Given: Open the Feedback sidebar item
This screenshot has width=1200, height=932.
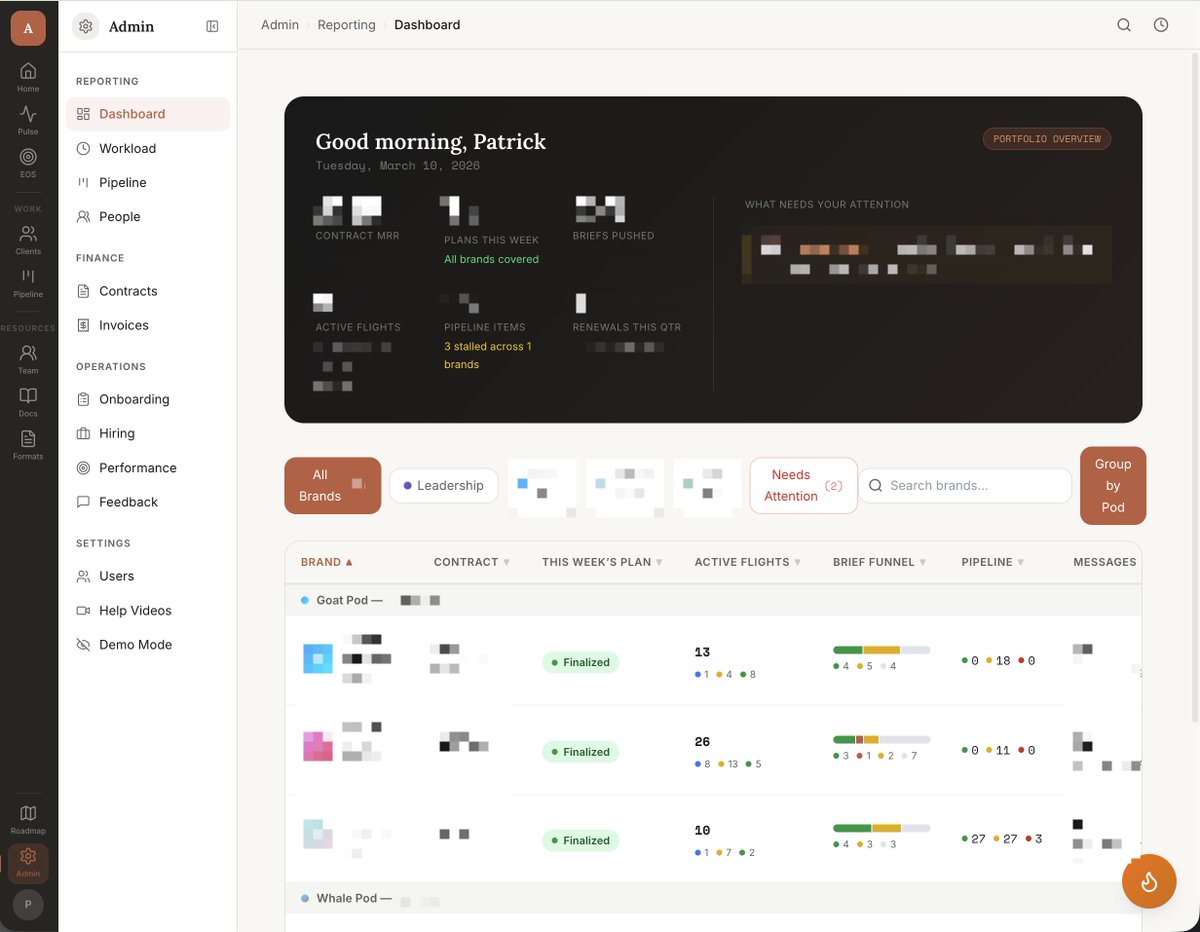Looking at the screenshot, I should pos(148,502).
